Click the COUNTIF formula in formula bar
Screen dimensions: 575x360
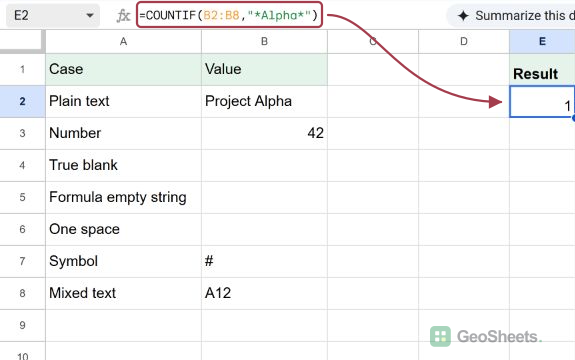coord(229,15)
